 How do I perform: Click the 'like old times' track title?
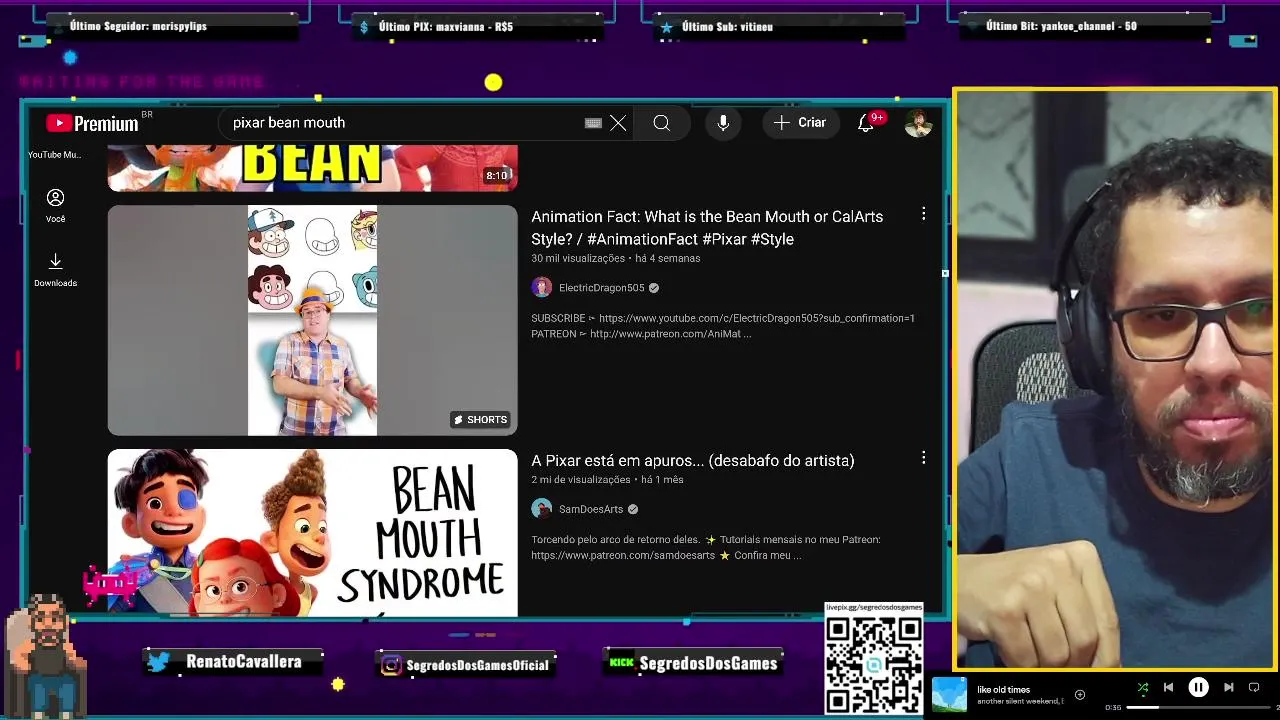pos(1003,689)
